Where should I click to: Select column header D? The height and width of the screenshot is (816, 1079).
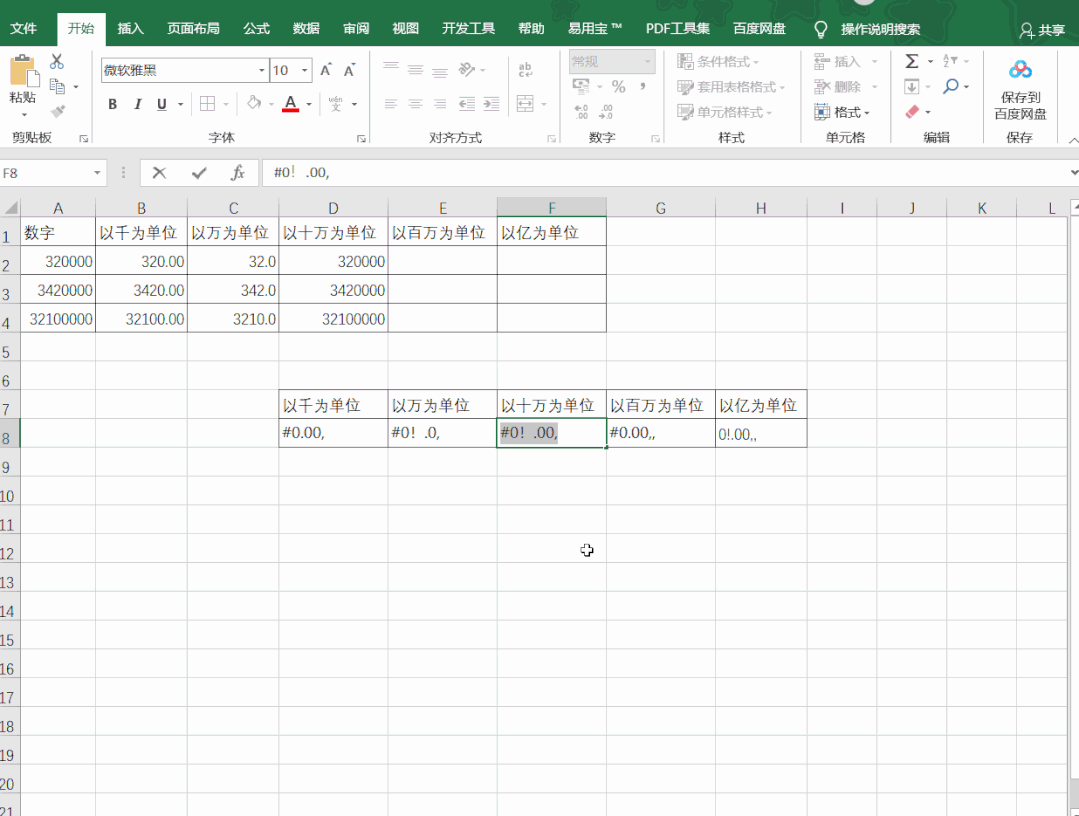pyautogui.click(x=333, y=208)
